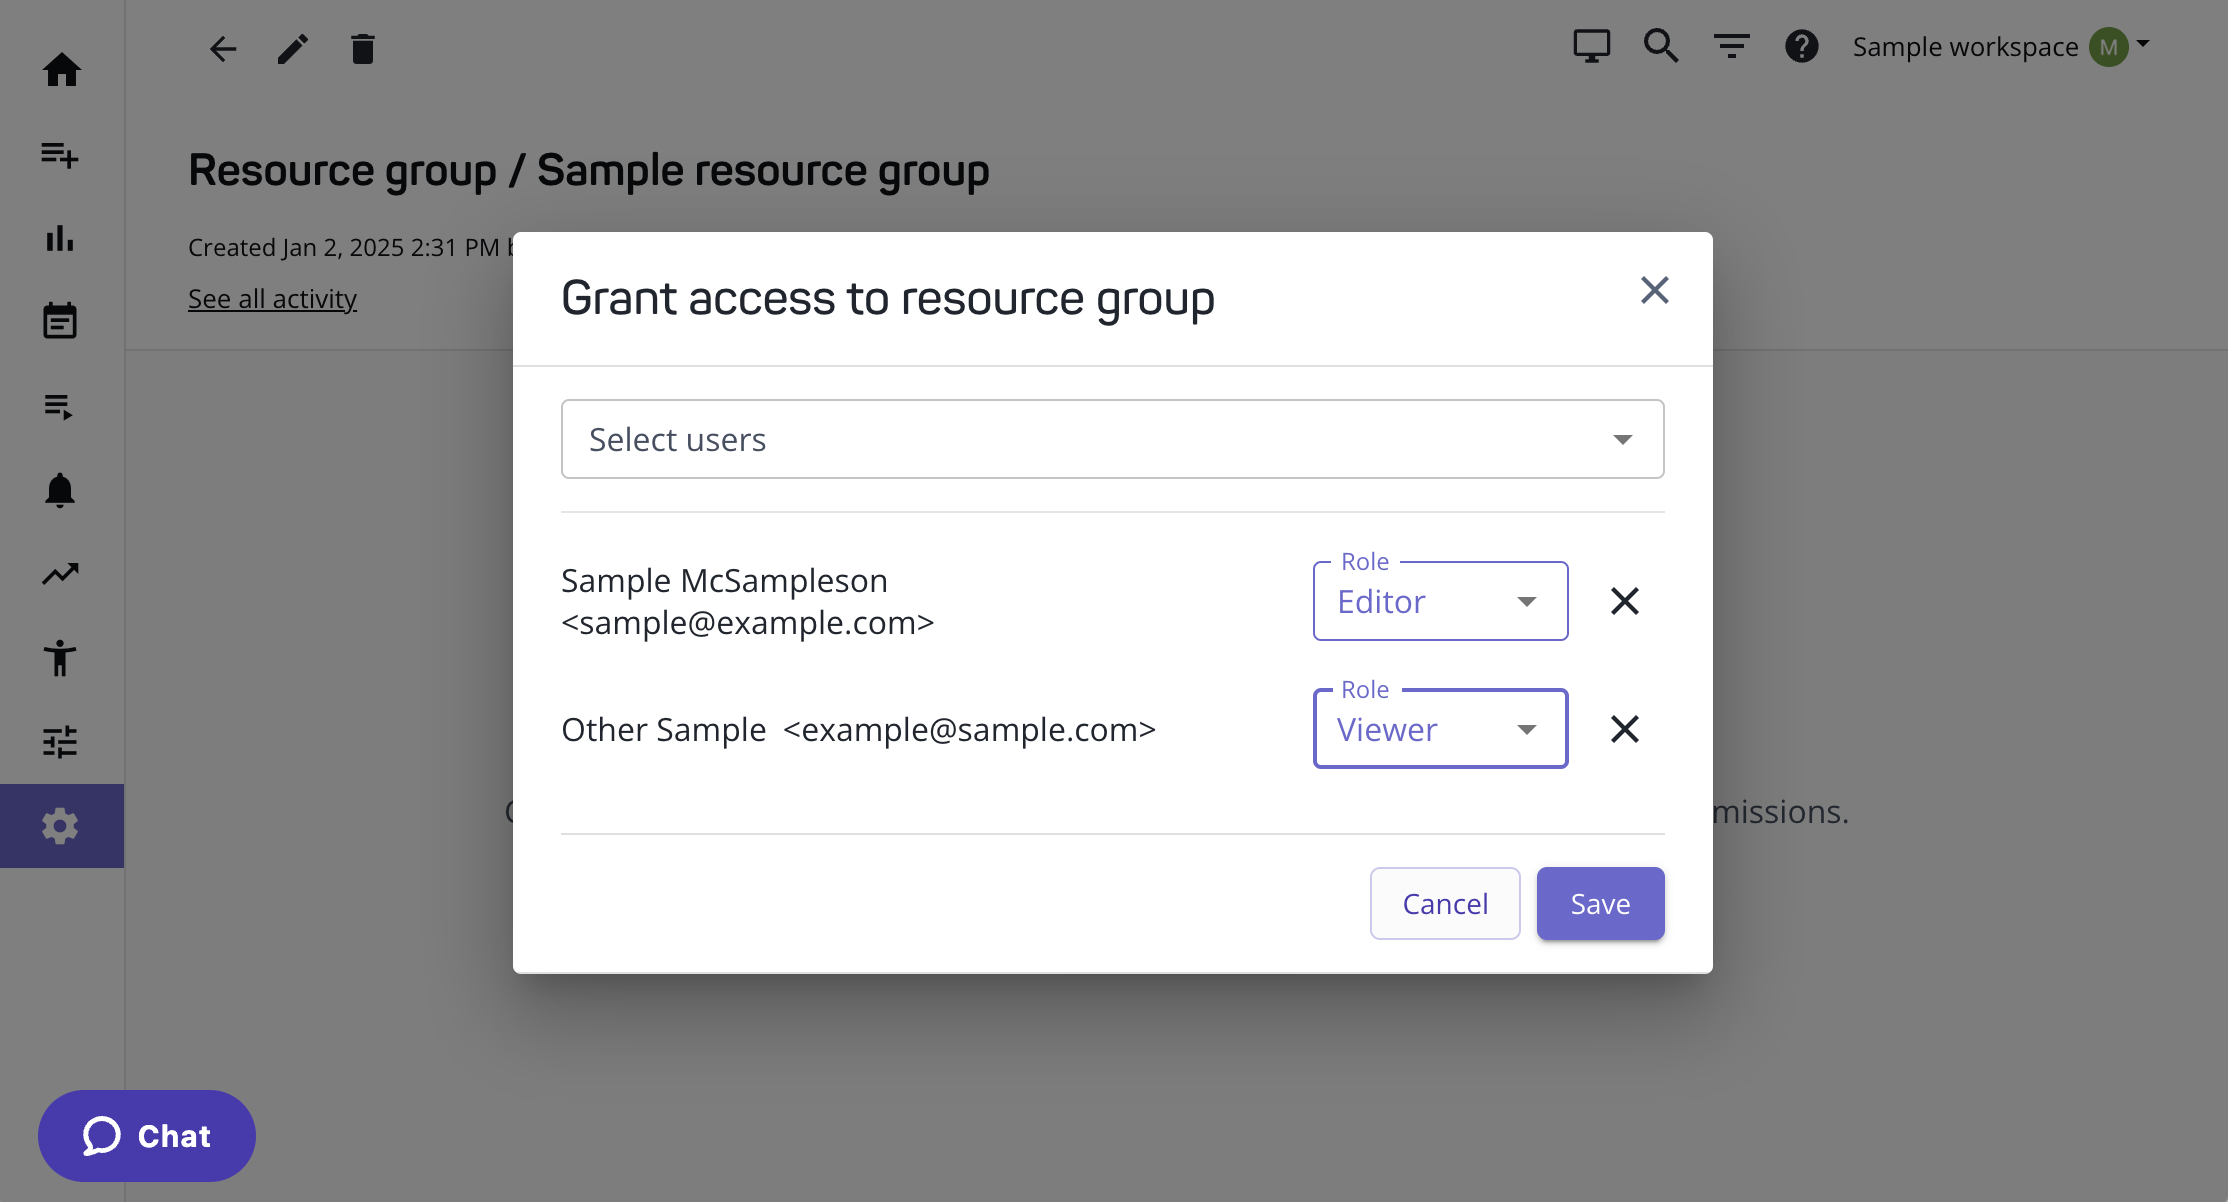2228x1202 pixels.
Task: Open the trending line icon in the sidebar
Action: pyautogui.click(x=60, y=574)
